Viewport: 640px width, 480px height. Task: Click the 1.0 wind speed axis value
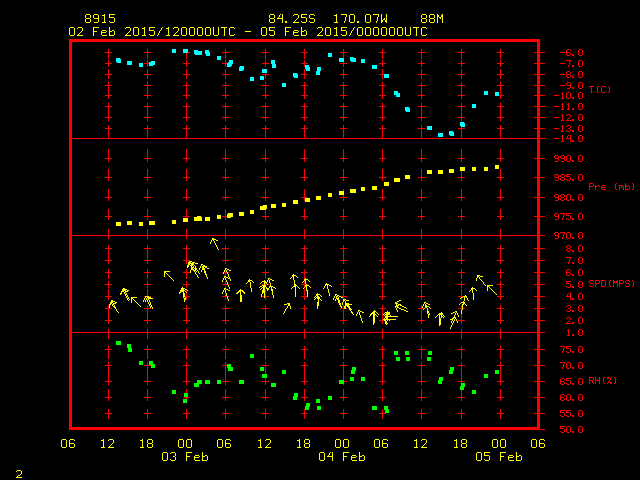click(x=574, y=333)
